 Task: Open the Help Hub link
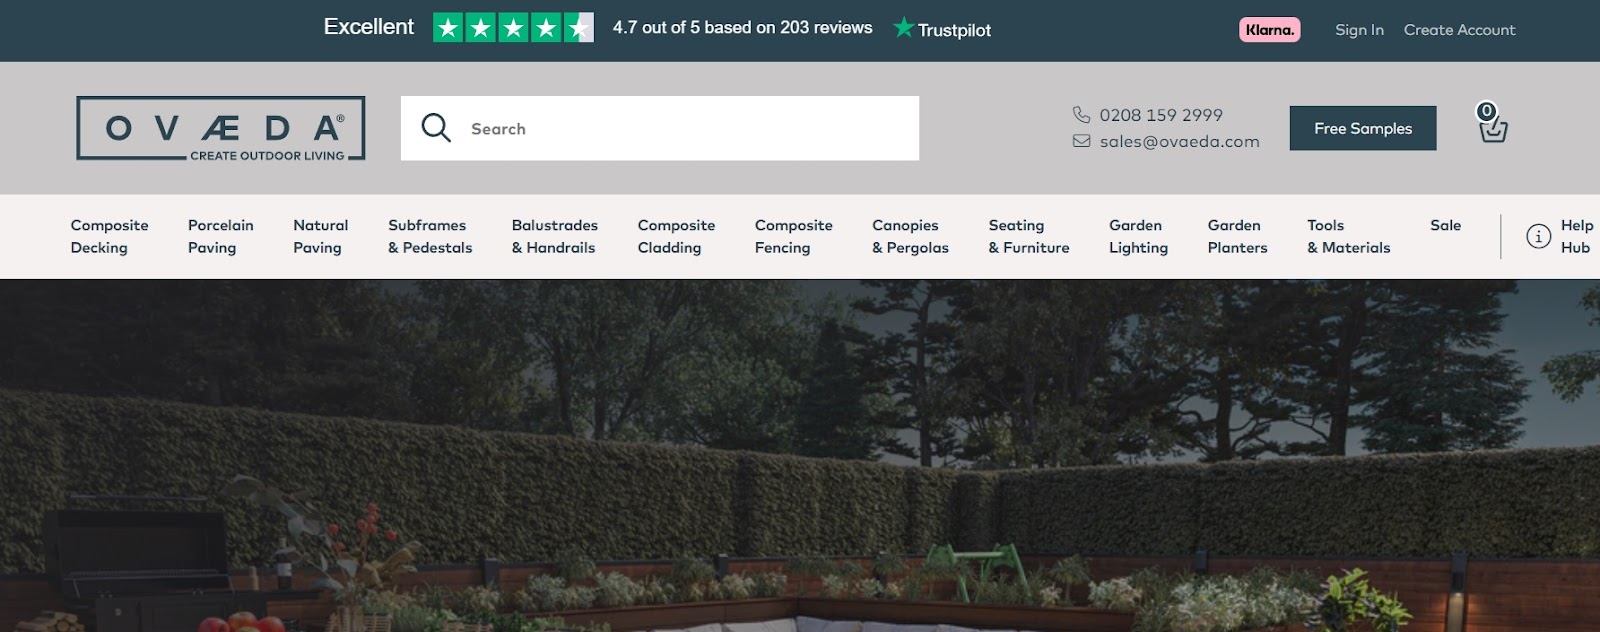tap(1576, 236)
